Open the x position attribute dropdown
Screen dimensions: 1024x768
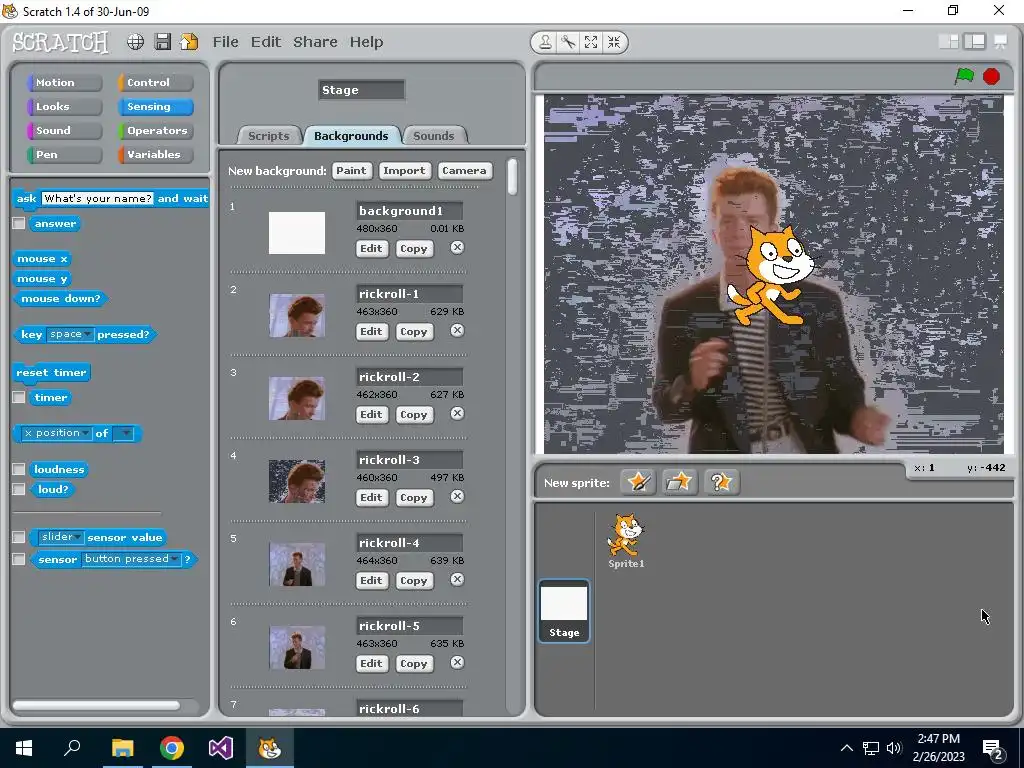(x=57, y=433)
